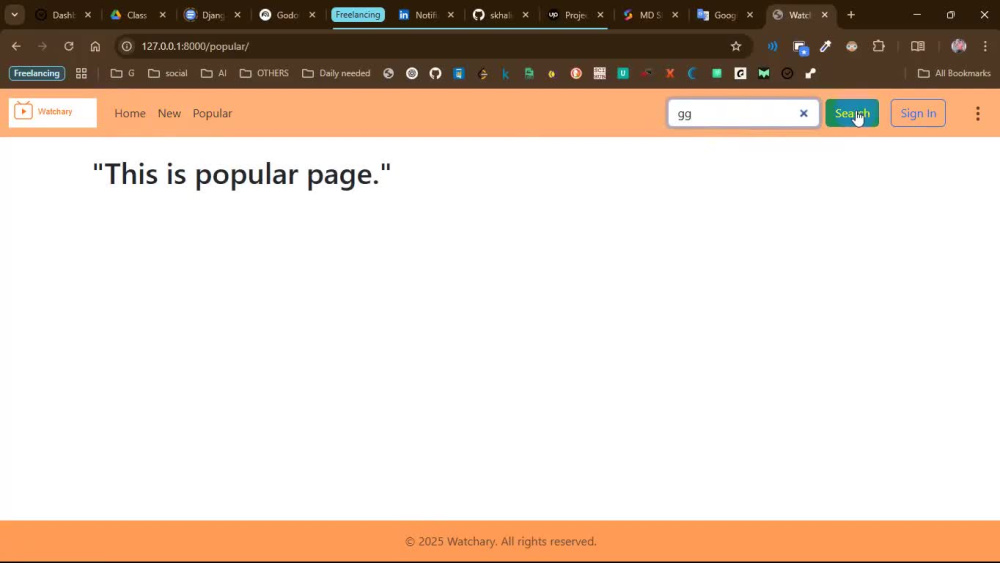Image resolution: width=1000 pixels, height=563 pixels.
Task: Open the site's three-dot menu
Action: [978, 113]
